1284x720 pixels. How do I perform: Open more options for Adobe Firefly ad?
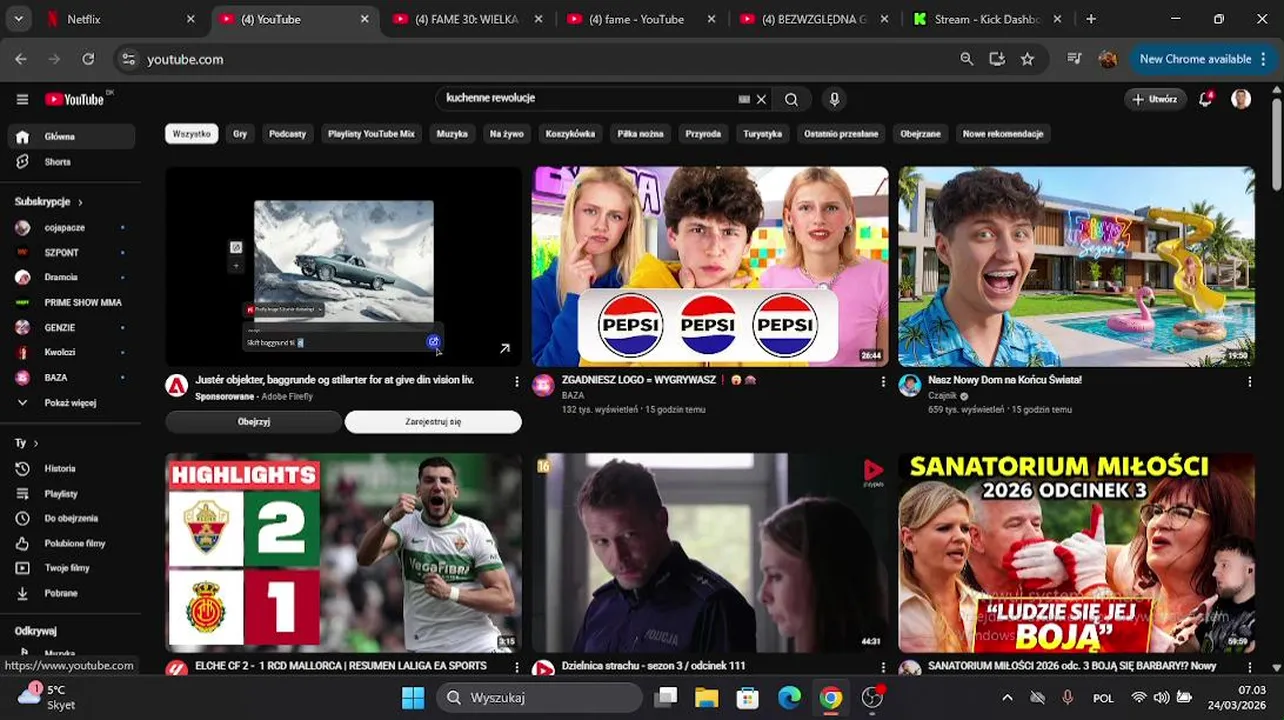pyautogui.click(x=517, y=381)
